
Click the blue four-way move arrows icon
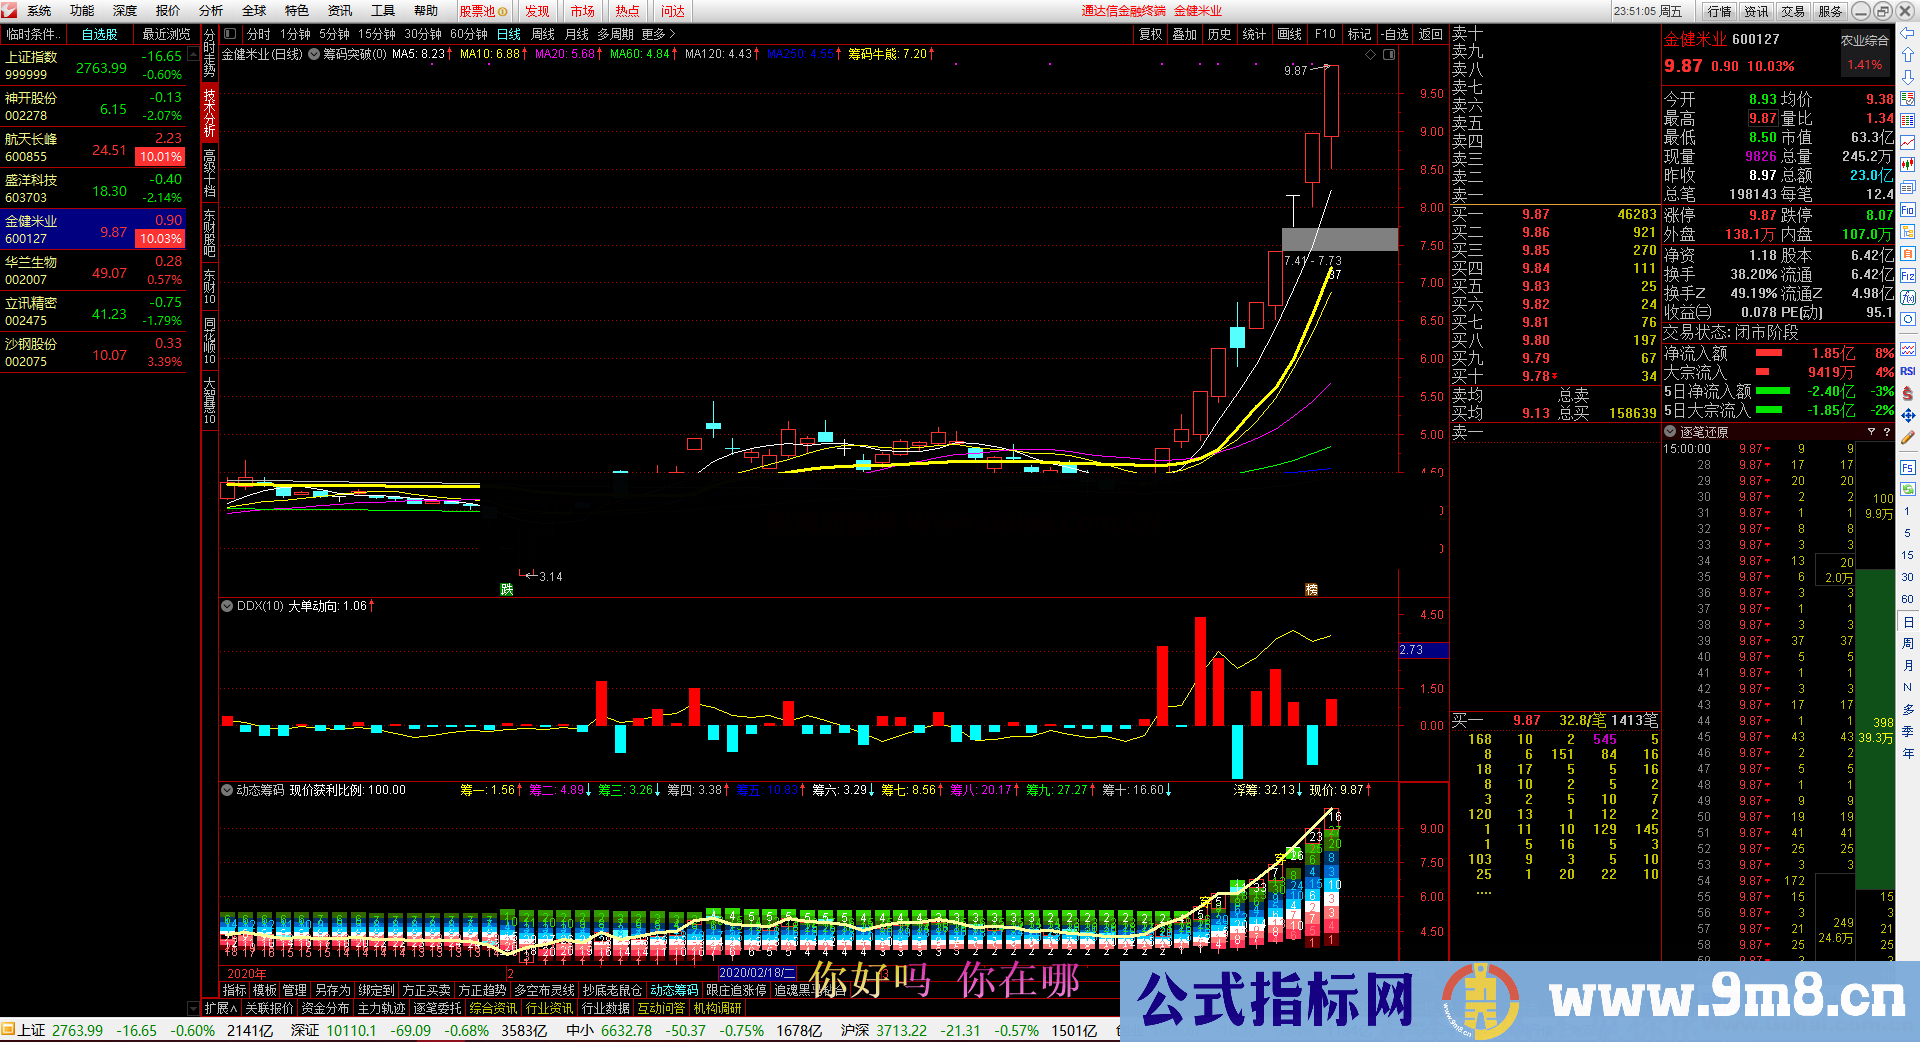(1908, 415)
